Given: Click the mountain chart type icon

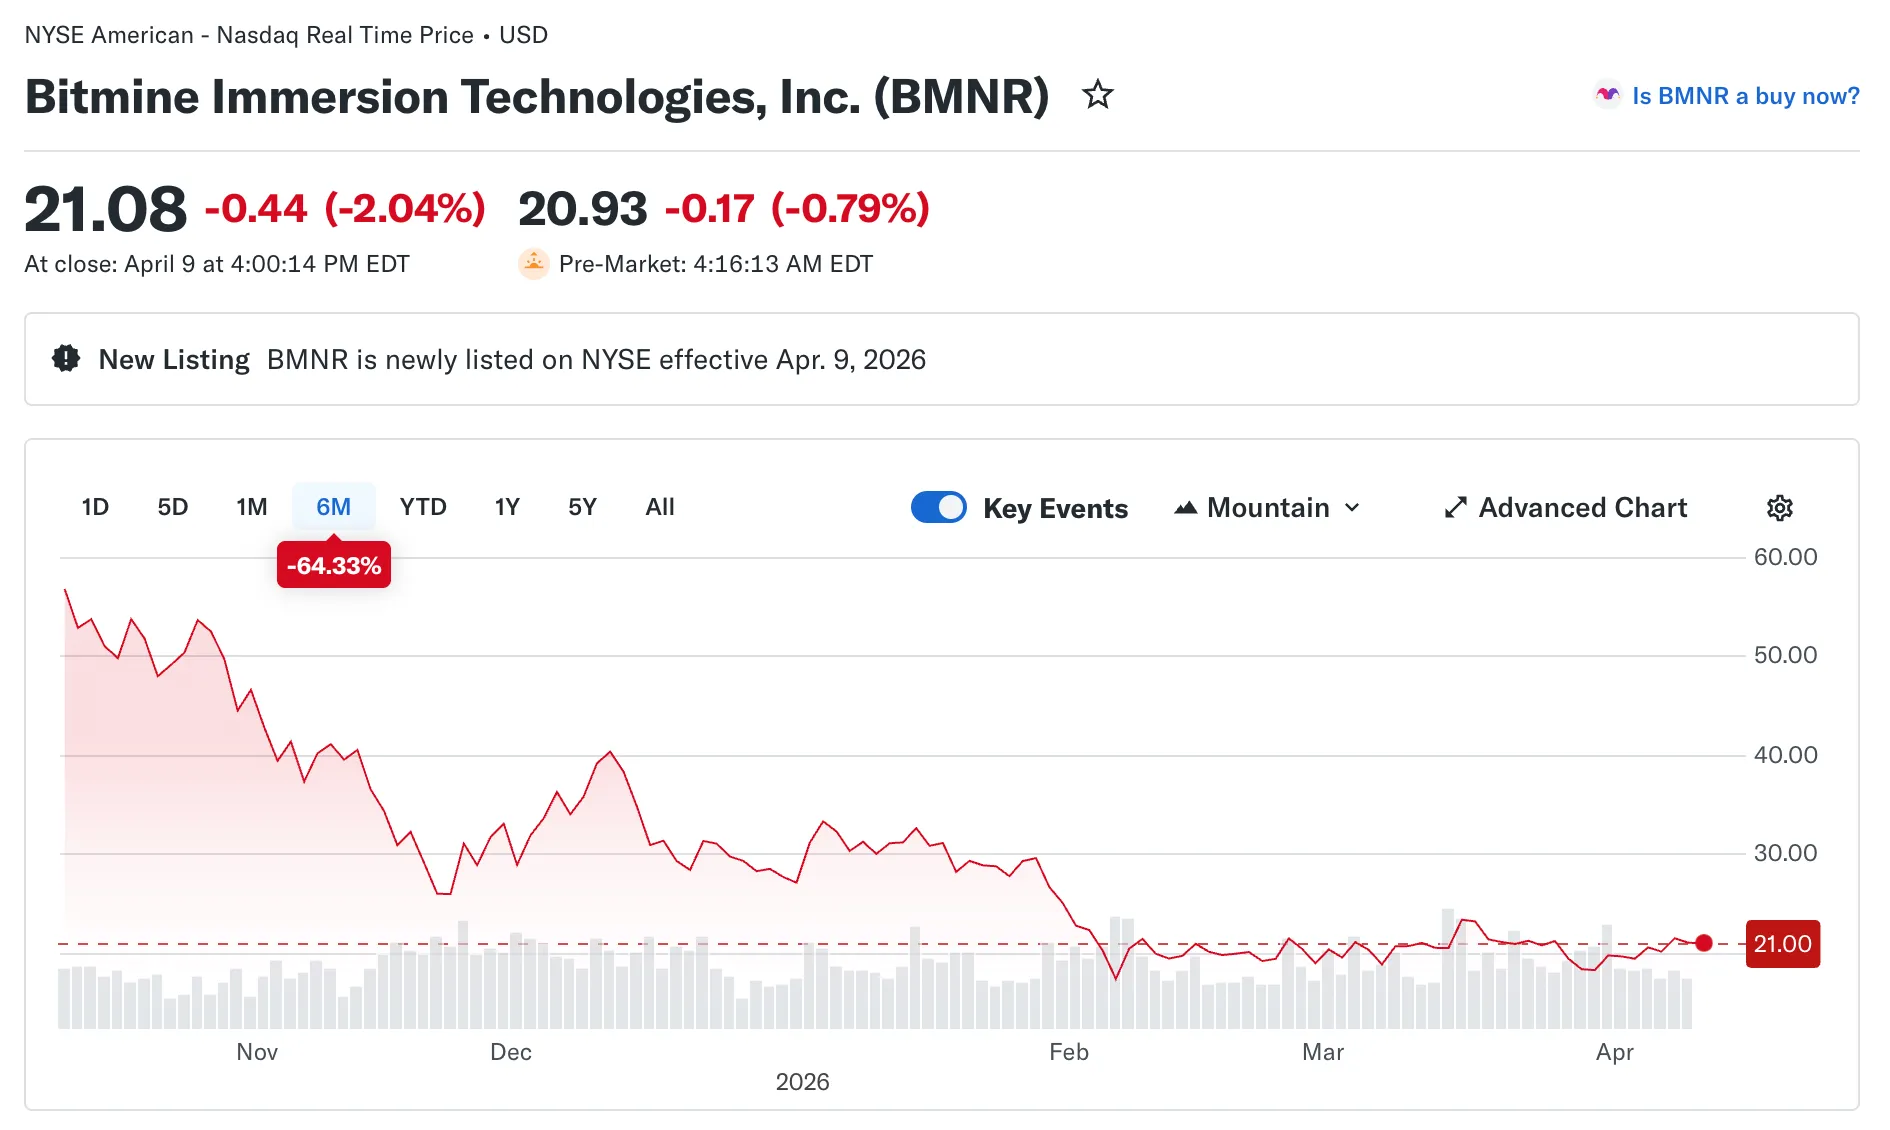Looking at the screenshot, I should (1186, 507).
